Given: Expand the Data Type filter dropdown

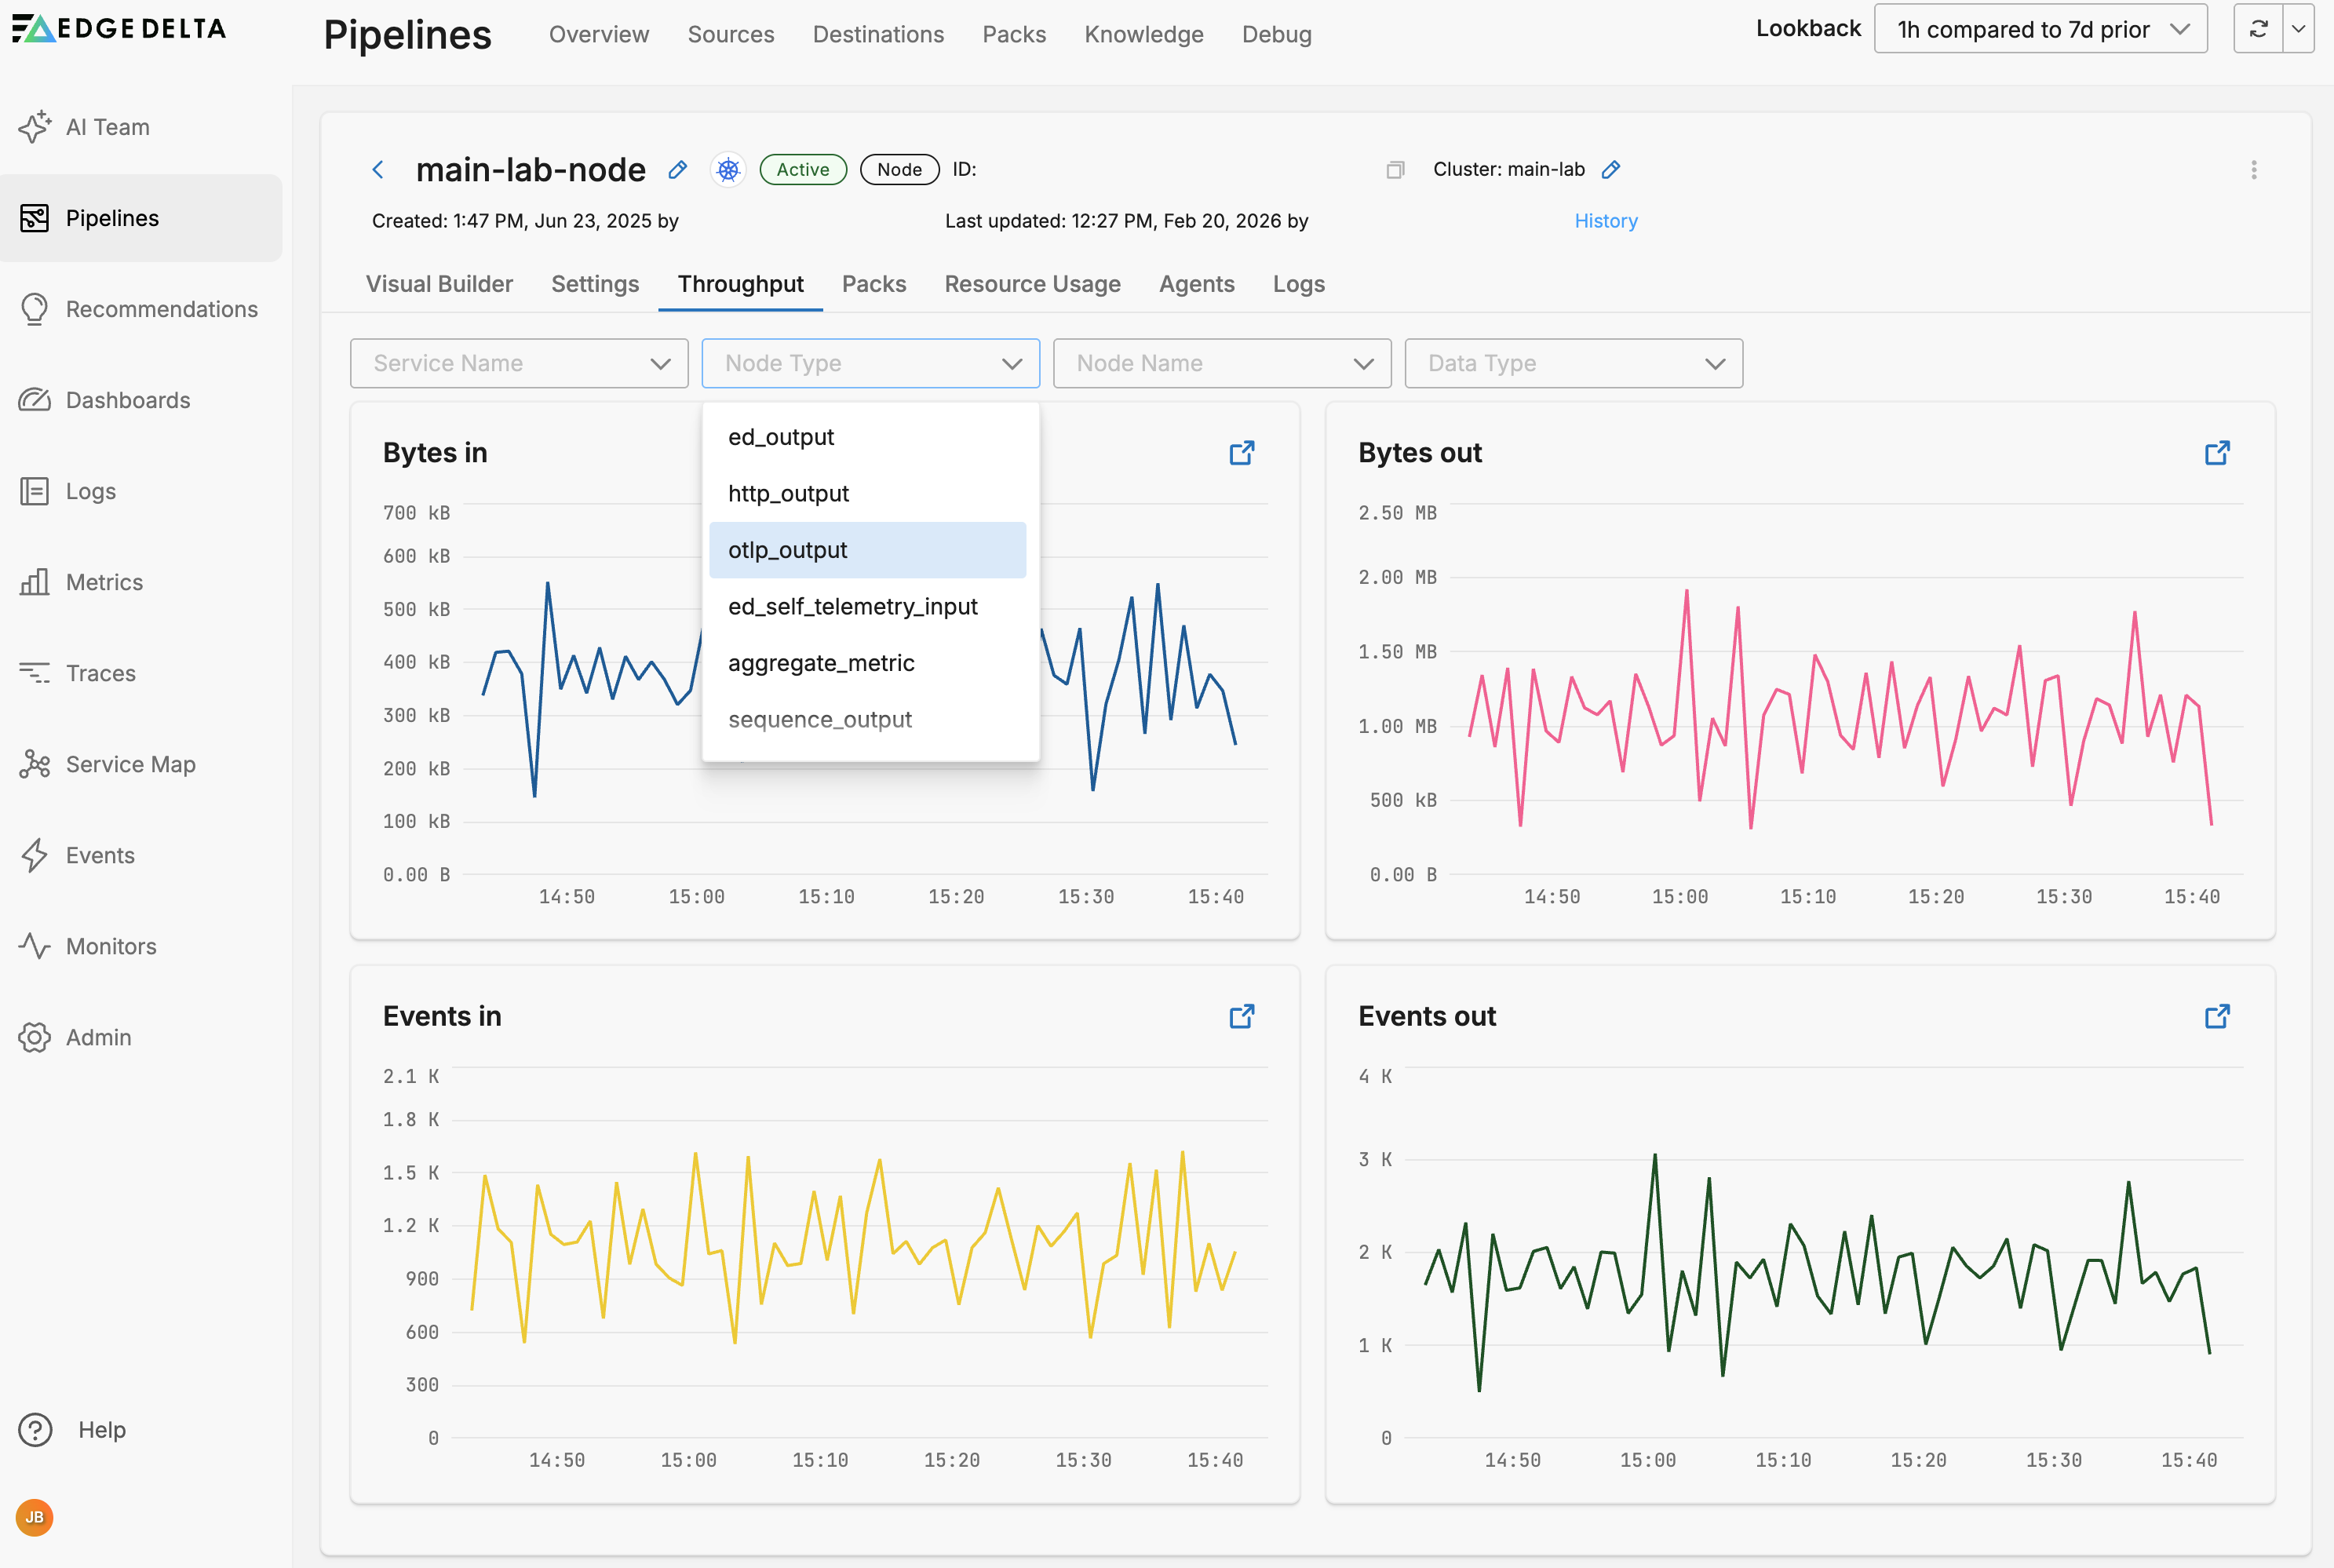Looking at the screenshot, I should coord(1573,363).
